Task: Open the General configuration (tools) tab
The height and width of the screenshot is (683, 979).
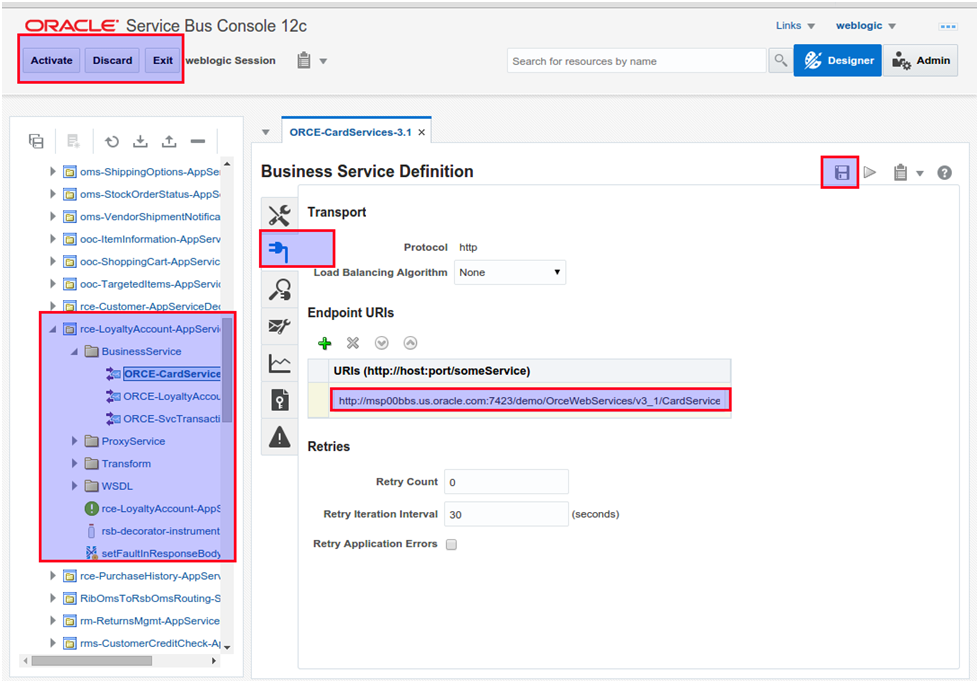Action: [x=279, y=215]
